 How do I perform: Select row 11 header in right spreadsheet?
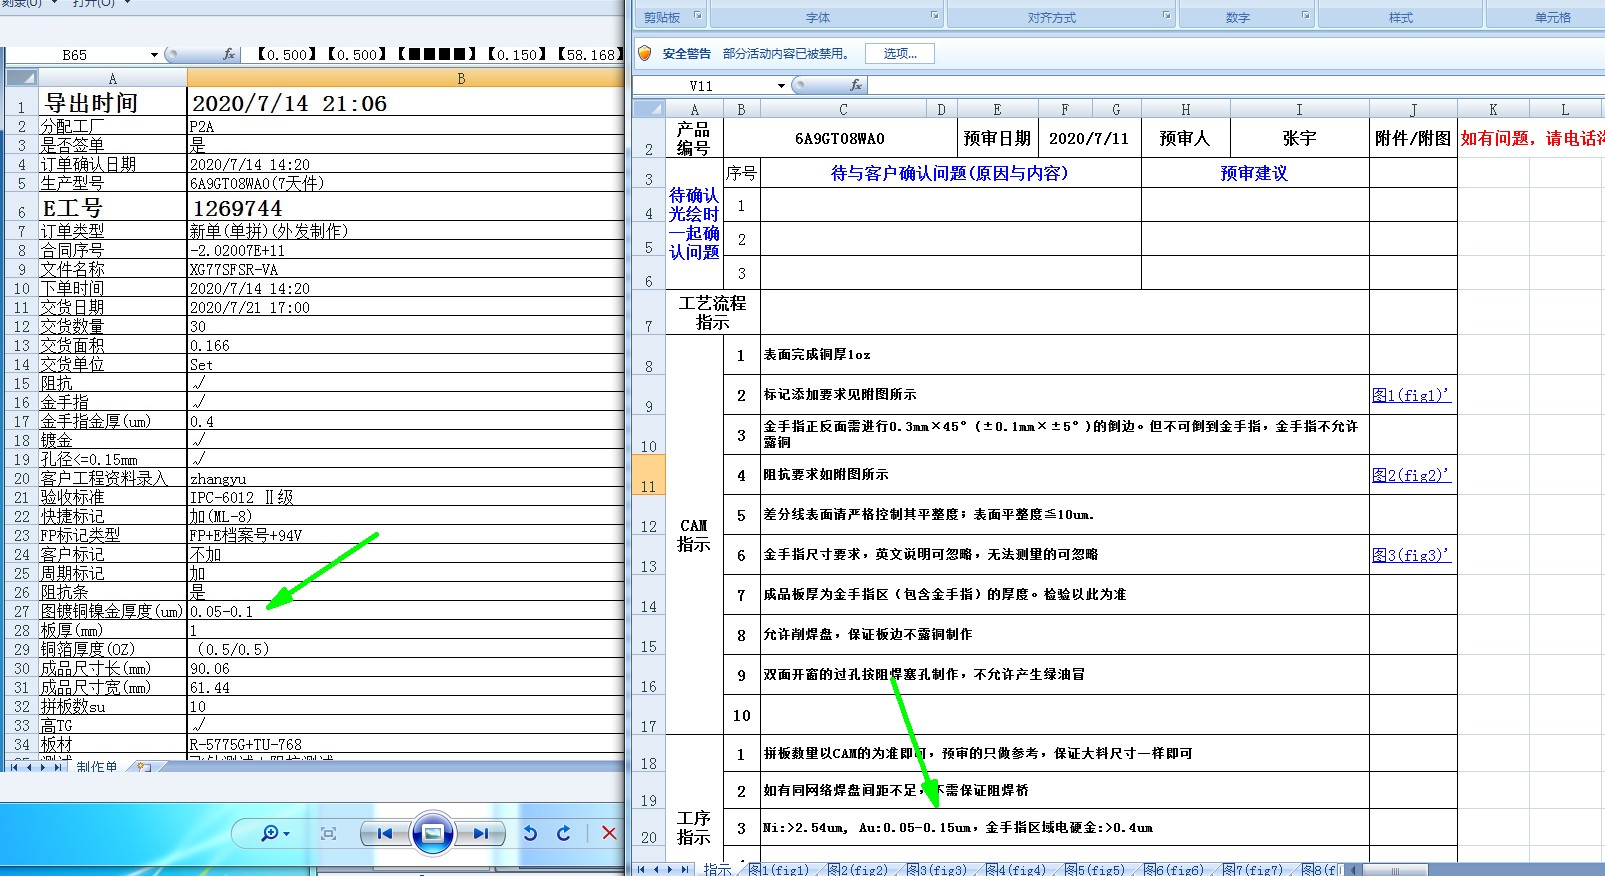(x=649, y=475)
